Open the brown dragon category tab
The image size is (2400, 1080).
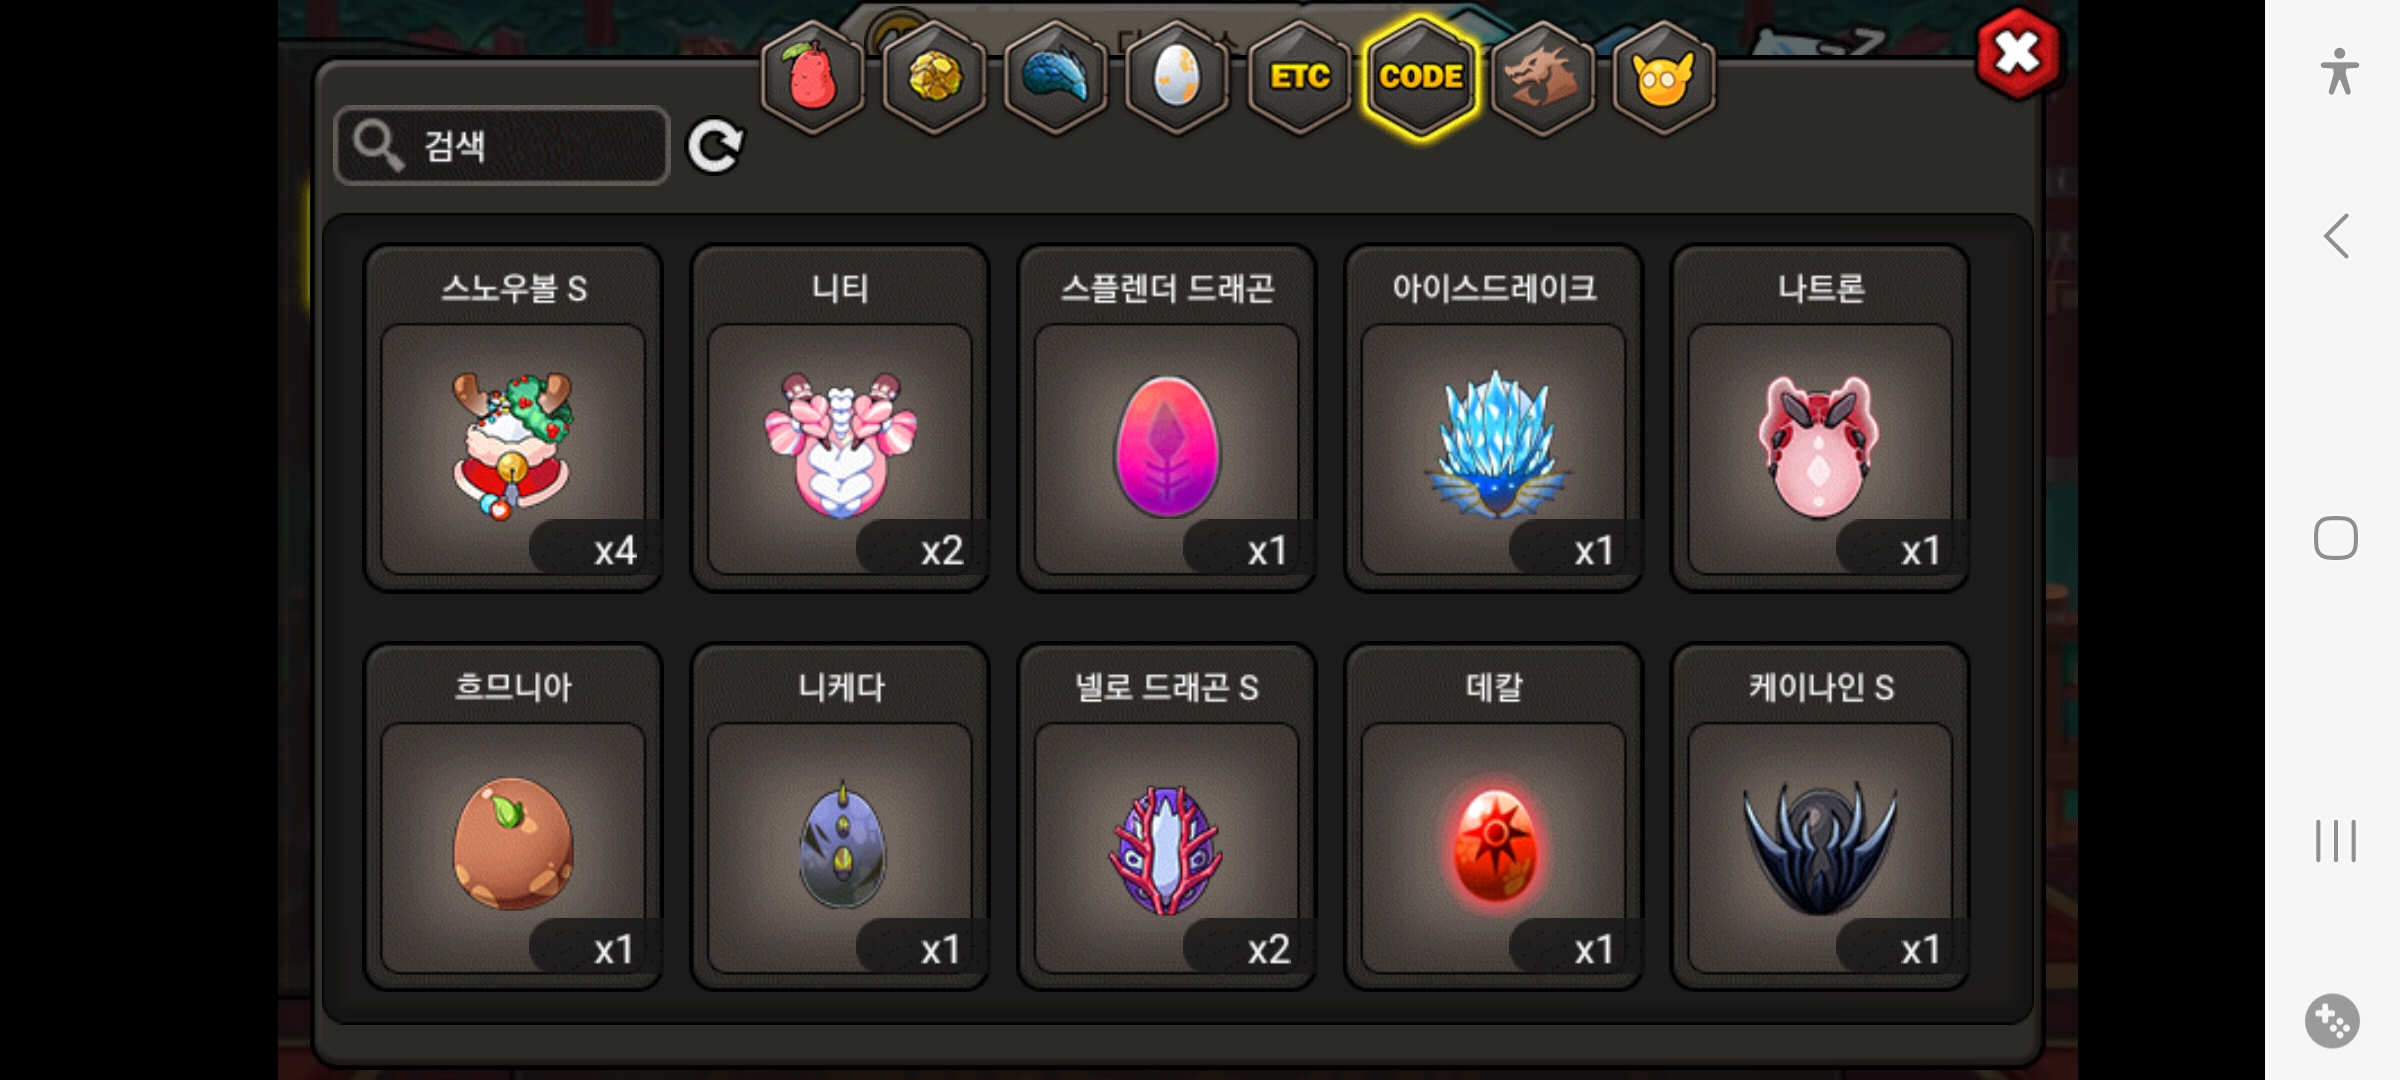click(1542, 77)
